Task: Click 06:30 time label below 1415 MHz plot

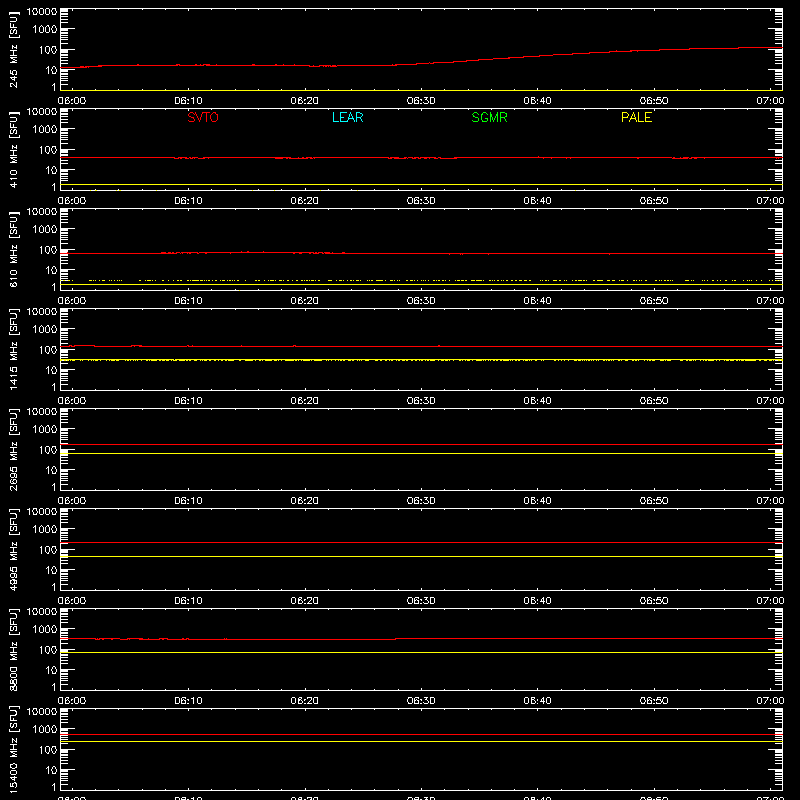Action: [421, 401]
